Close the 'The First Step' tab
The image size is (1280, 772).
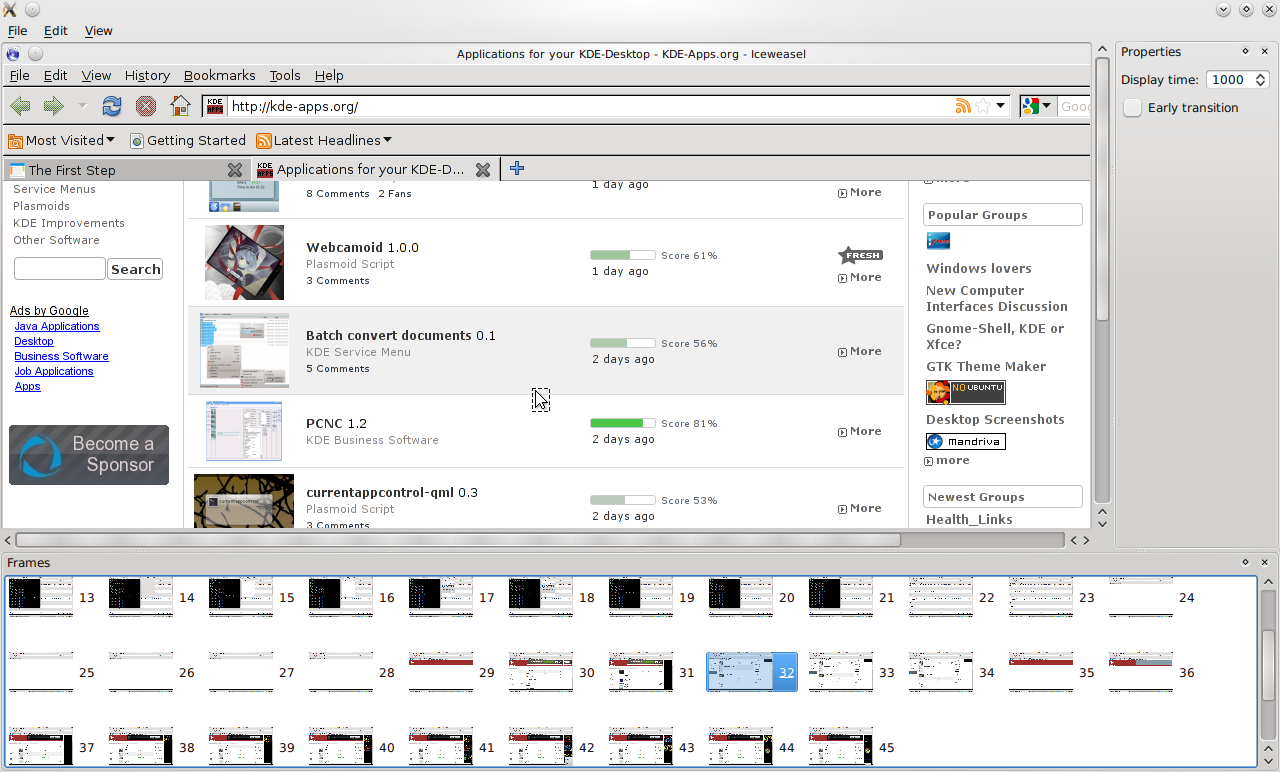pos(235,170)
